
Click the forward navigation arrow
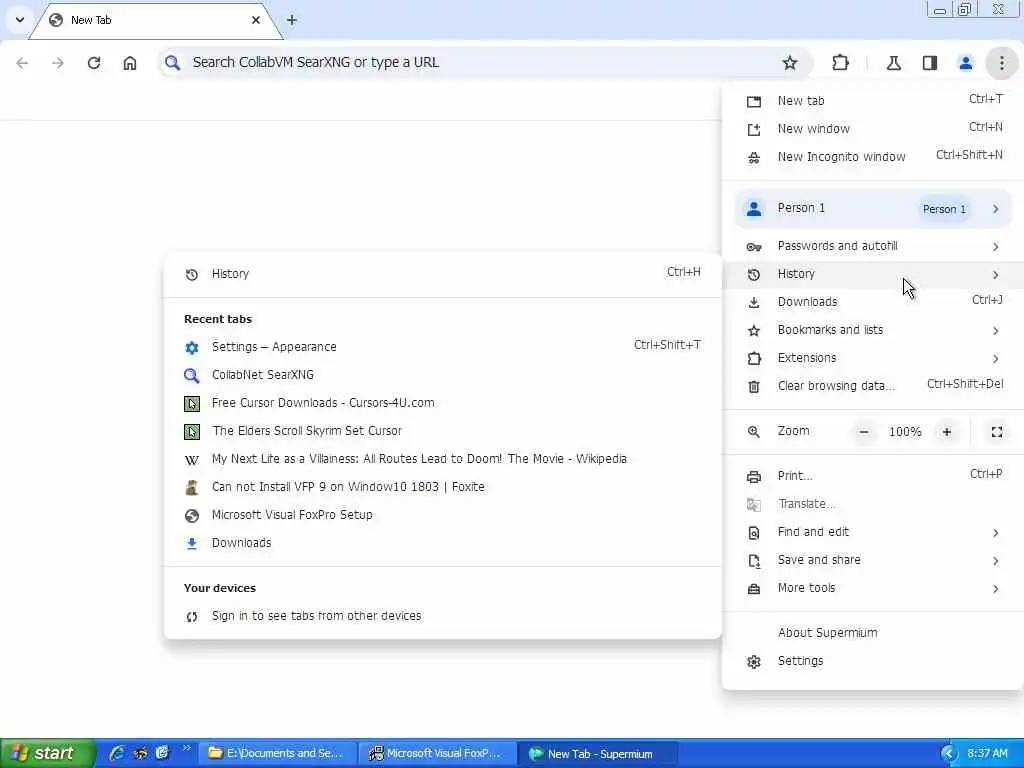58,63
